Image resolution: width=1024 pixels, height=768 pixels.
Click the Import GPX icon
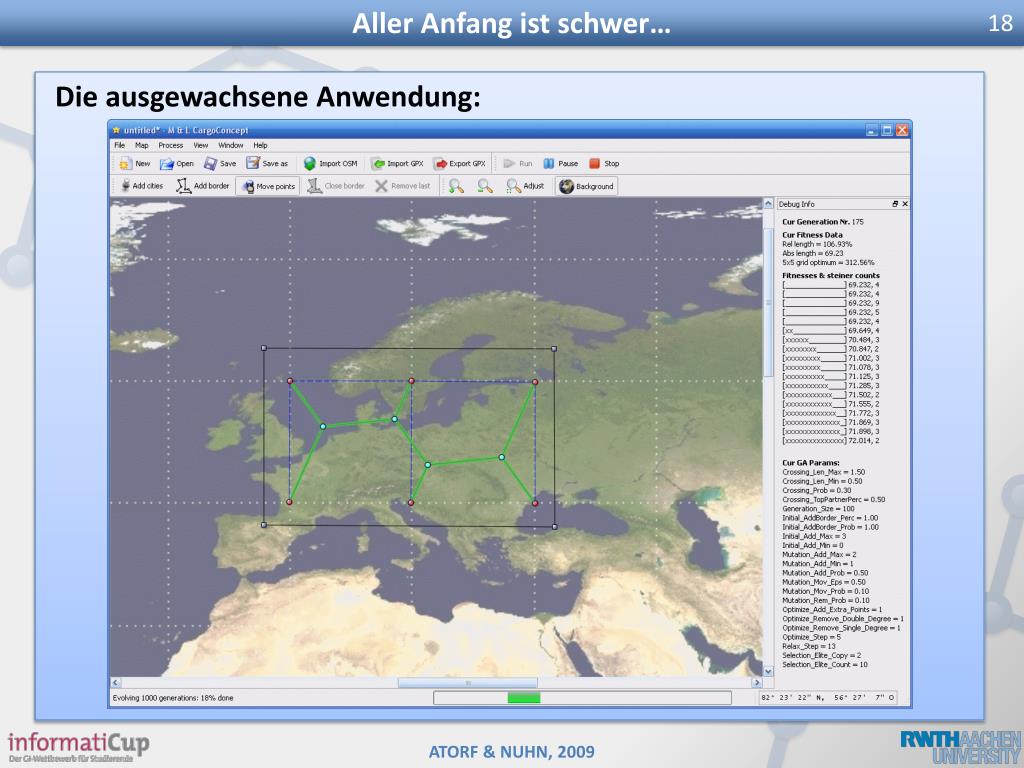tap(377, 164)
